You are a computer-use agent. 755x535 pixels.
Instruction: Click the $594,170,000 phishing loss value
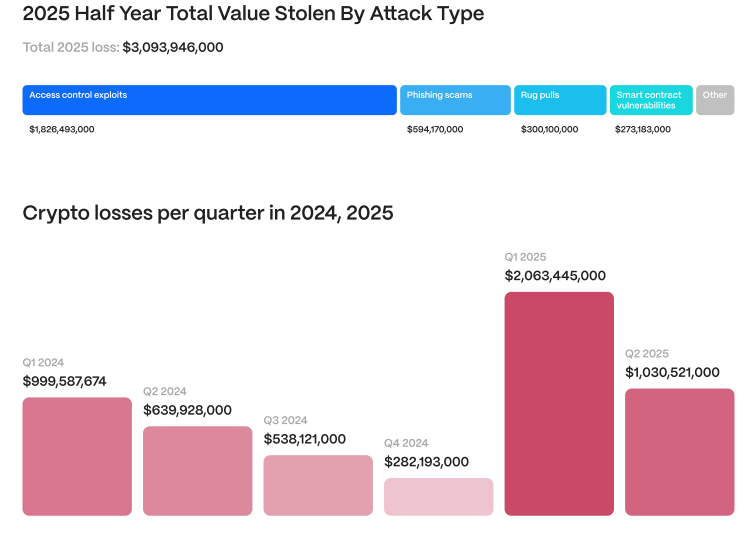click(x=435, y=129)
